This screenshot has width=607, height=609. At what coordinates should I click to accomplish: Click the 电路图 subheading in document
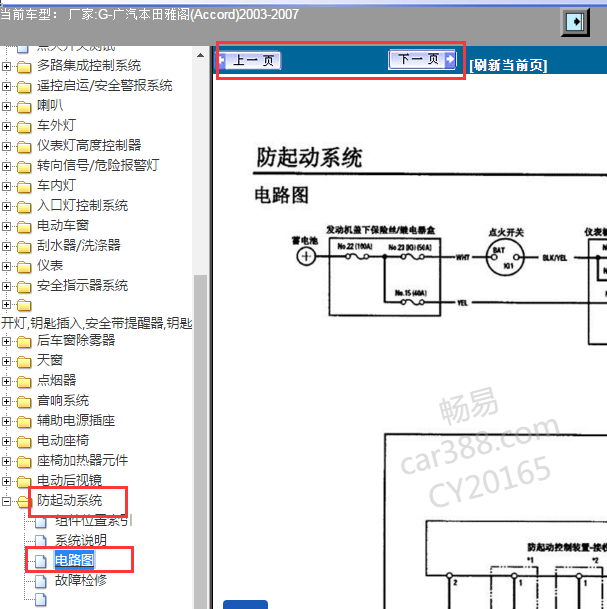[x=282, y=195]
